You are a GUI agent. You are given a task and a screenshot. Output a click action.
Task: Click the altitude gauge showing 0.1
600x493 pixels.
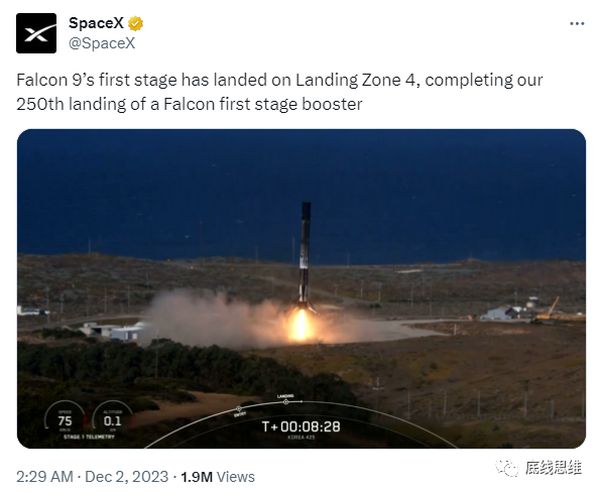click(112, 420)
